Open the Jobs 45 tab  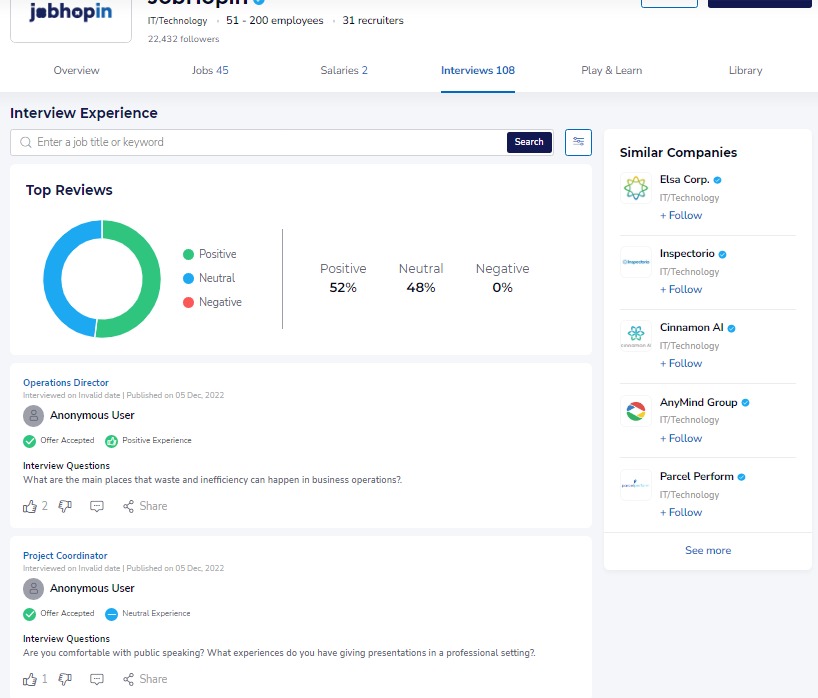pos(210,70)
